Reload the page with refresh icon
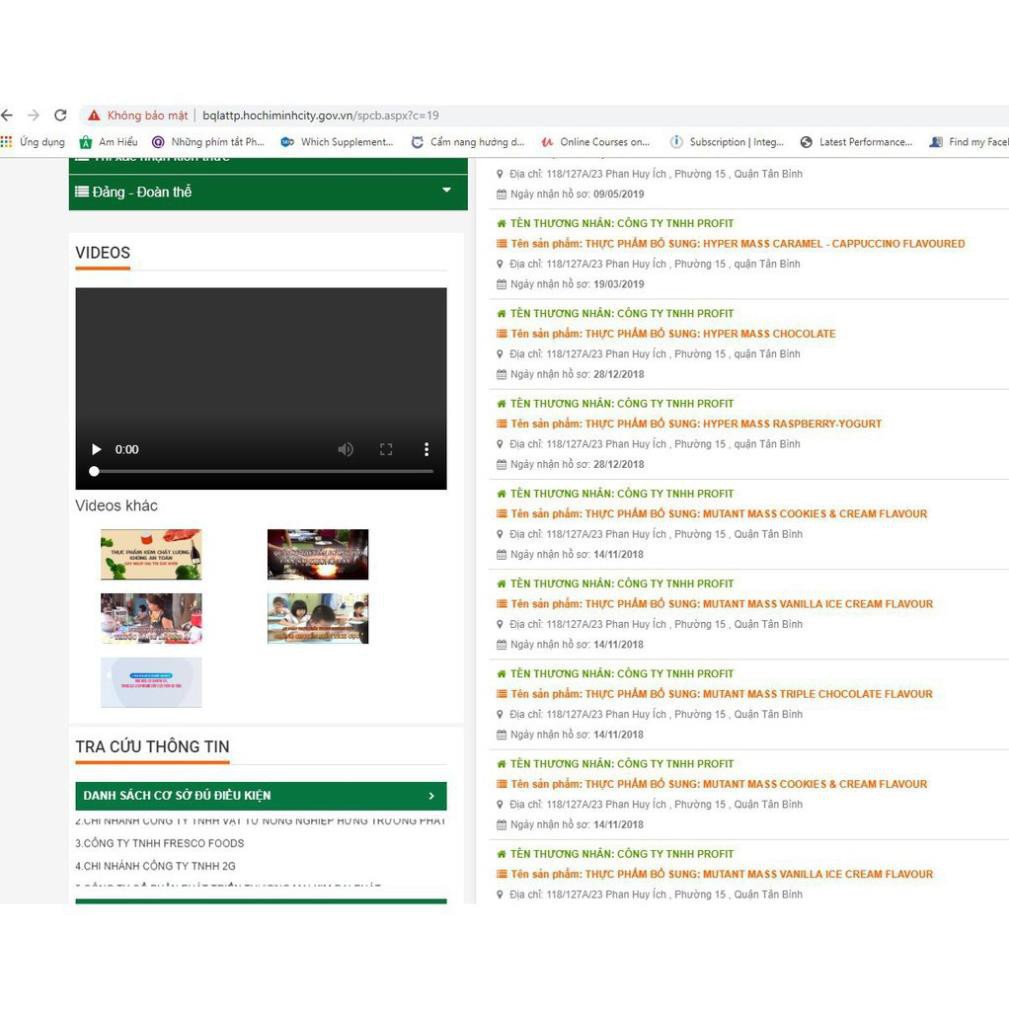The image size is (1009, 1009). coord(60,115)
